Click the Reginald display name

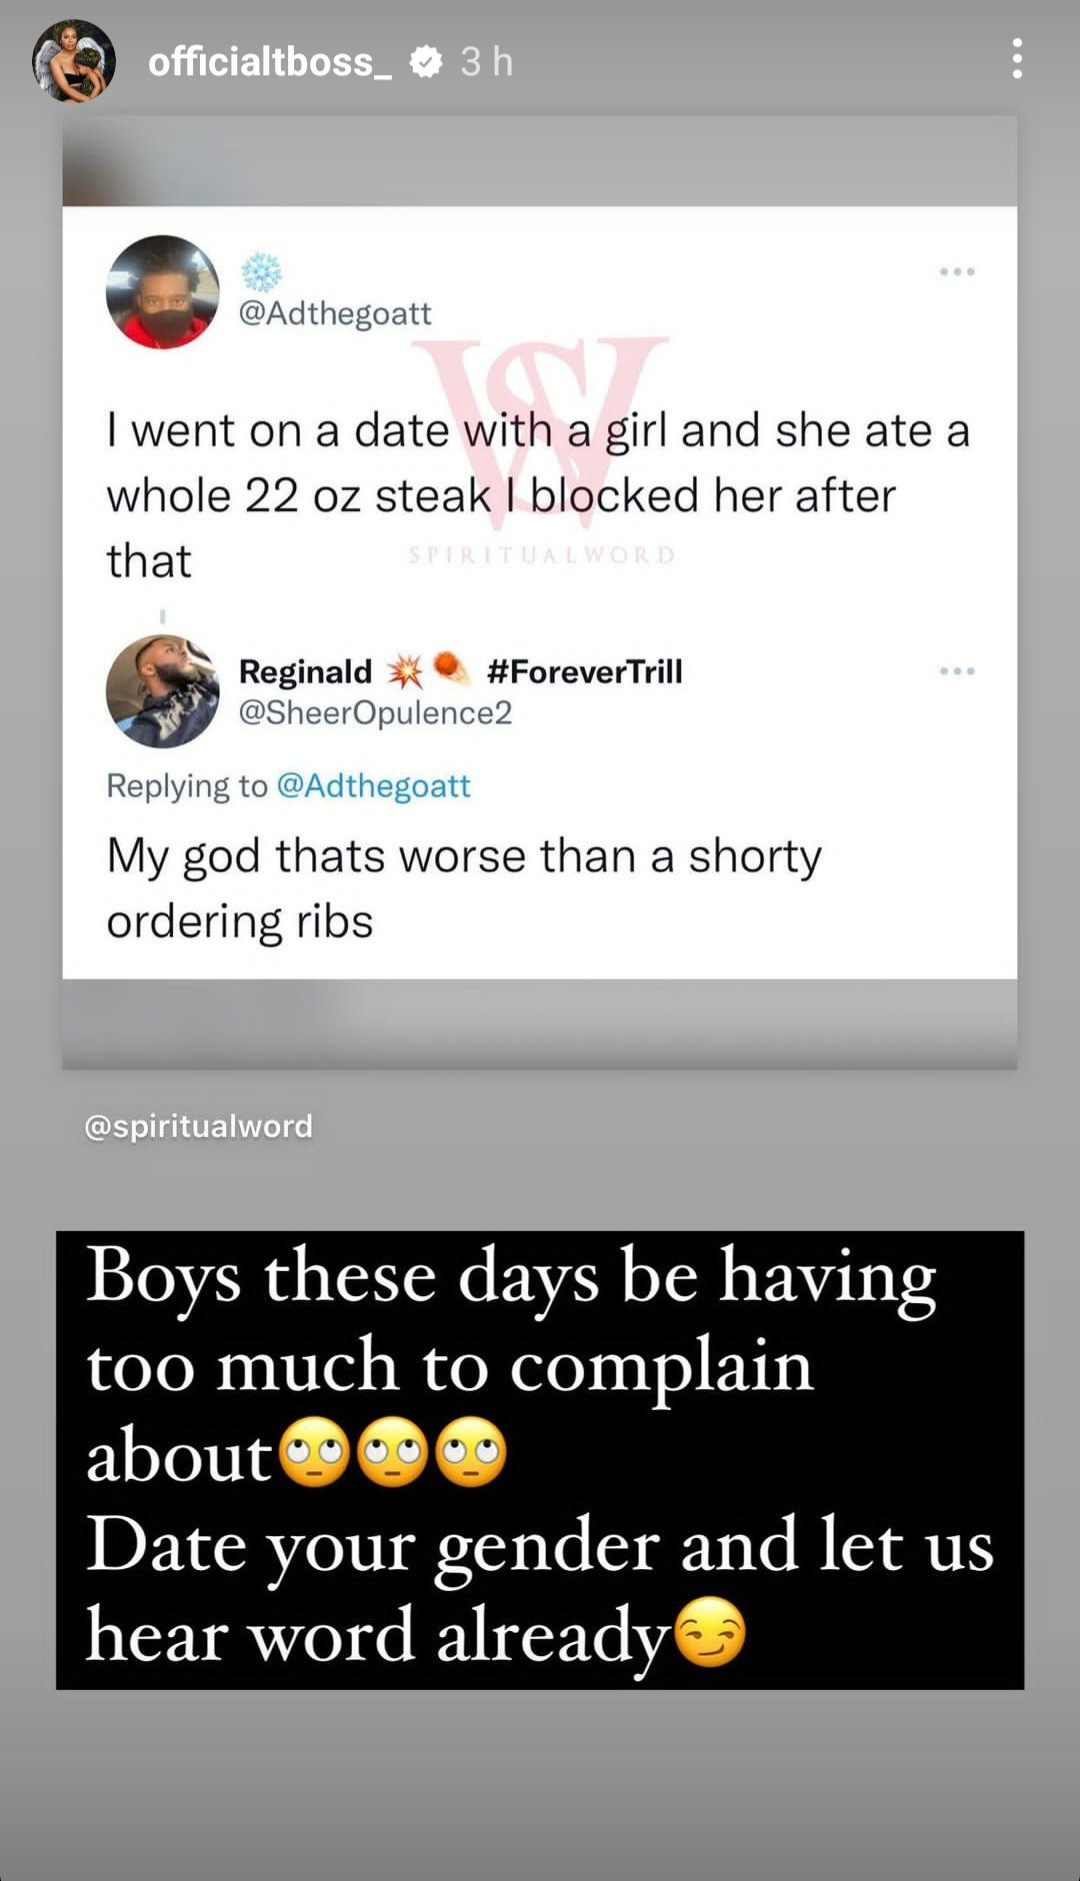tap(305, 671)
